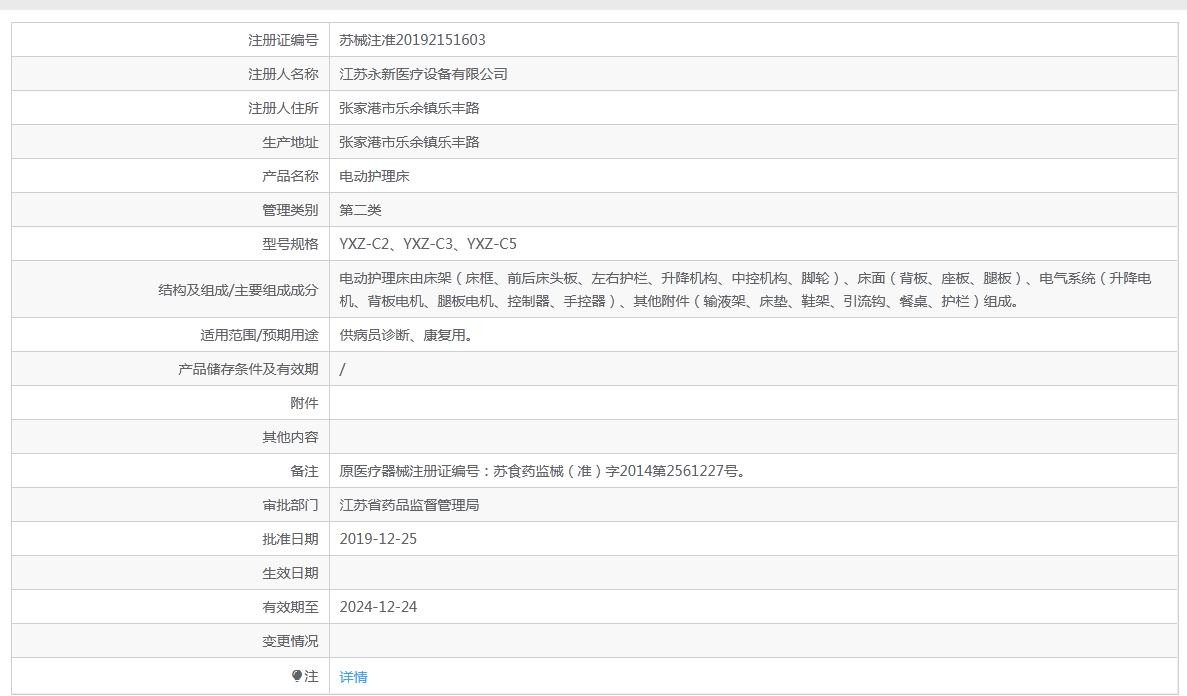Viewport: 1187px width, 696px height.
Task: Click the 结构及成组/主要组成成分 label
Action: coord(238,290)
